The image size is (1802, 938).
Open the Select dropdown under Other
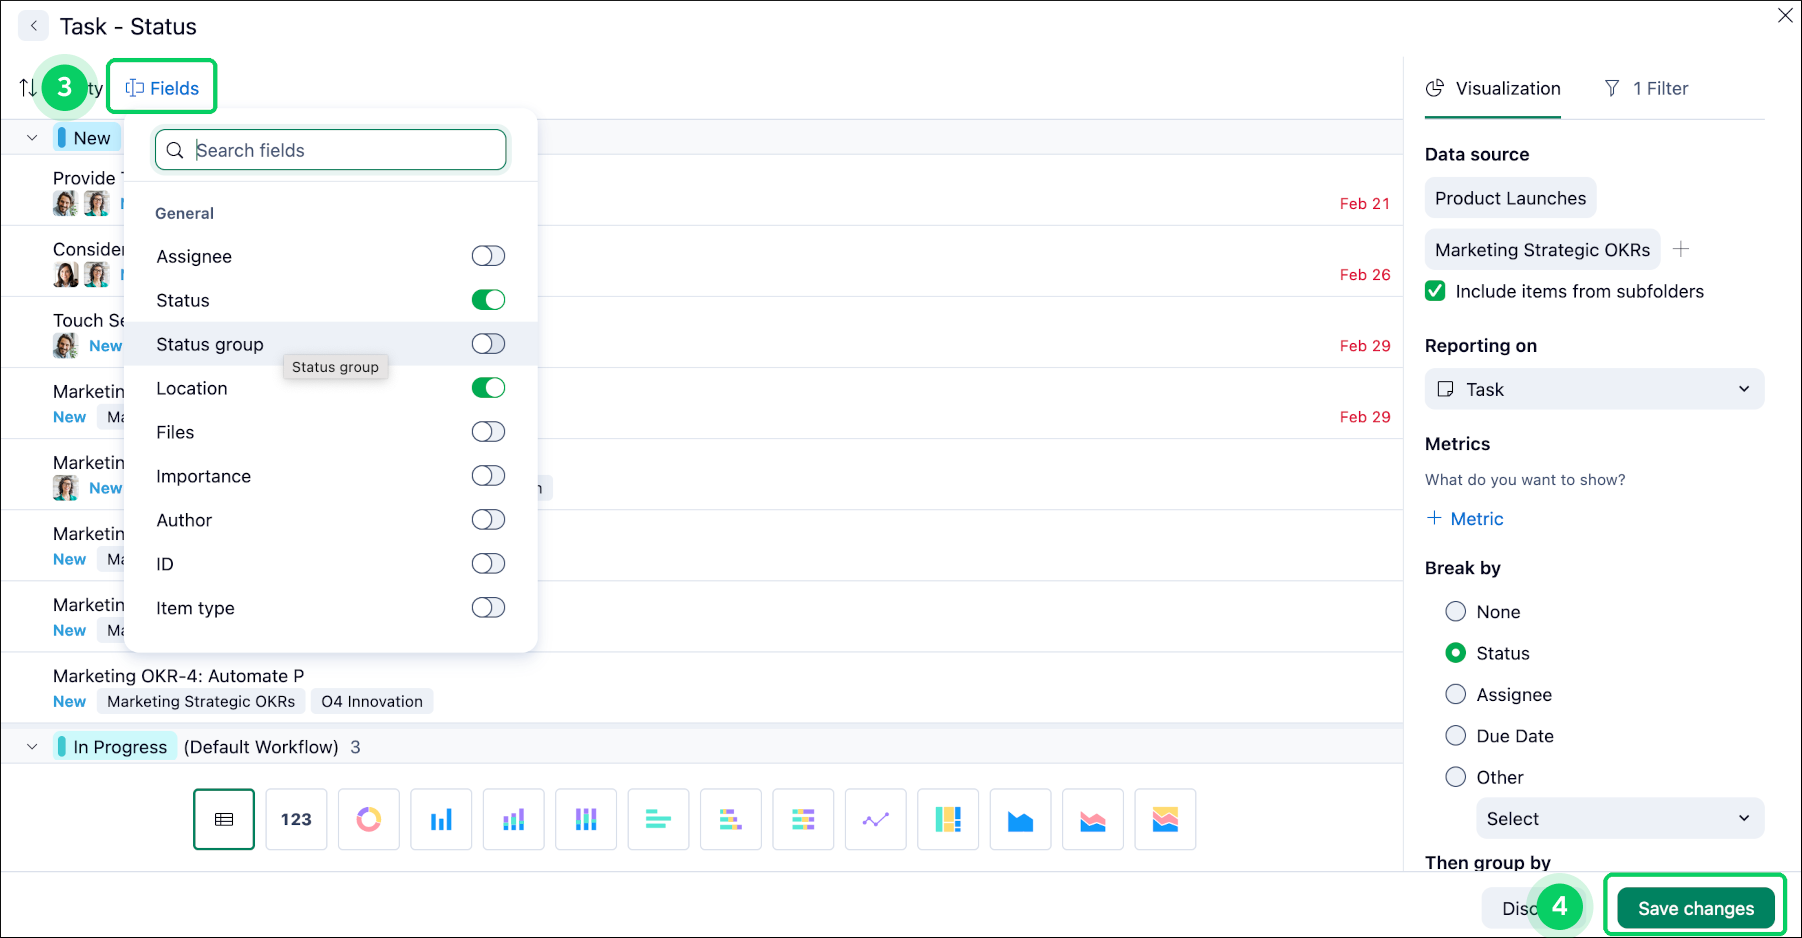(x=1618, y=818)
